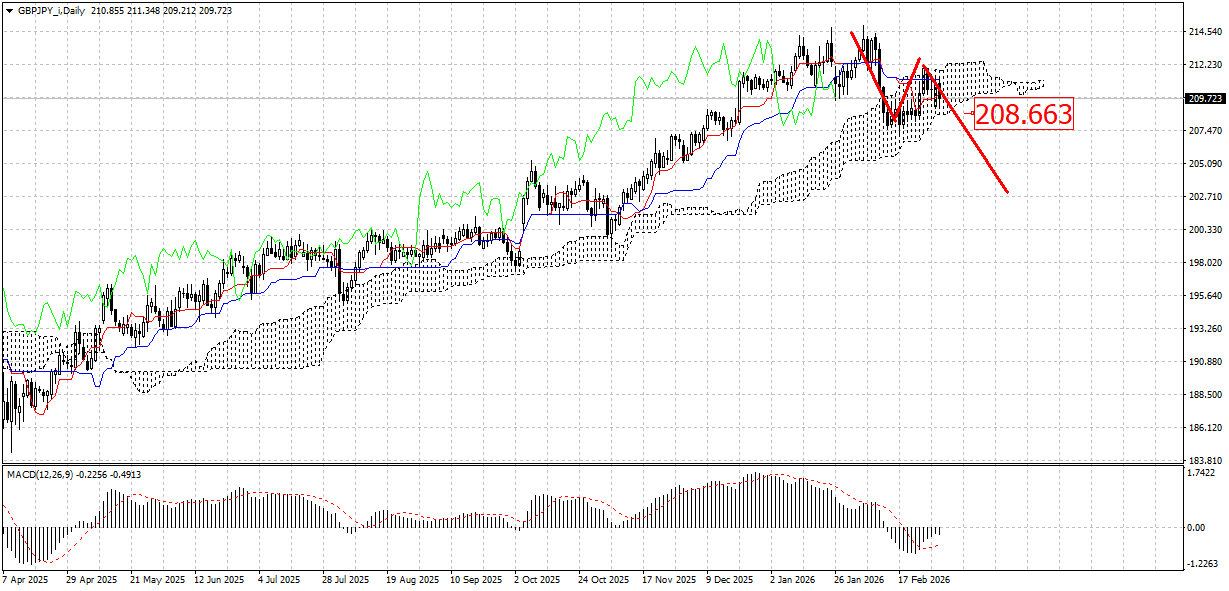
Task: Select the 4 Jul 2025 date label
Action: point(279,579)
